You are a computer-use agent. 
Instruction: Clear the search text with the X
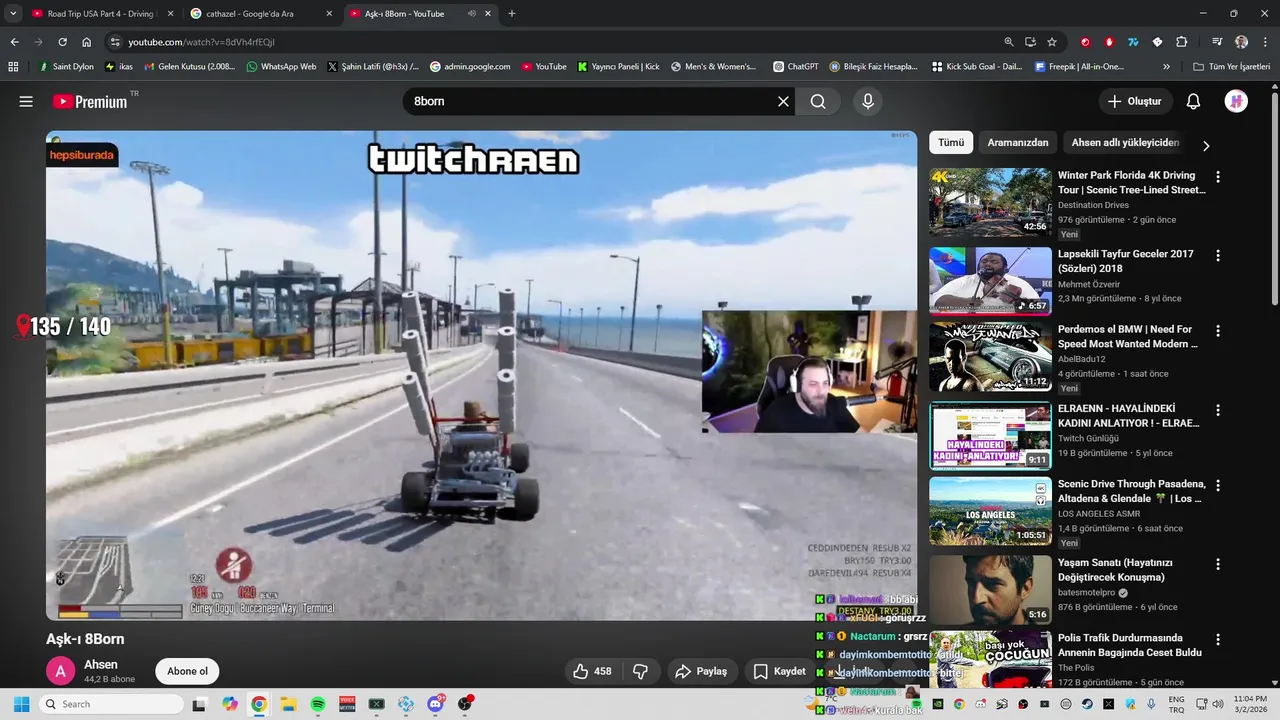pos(783,101)
